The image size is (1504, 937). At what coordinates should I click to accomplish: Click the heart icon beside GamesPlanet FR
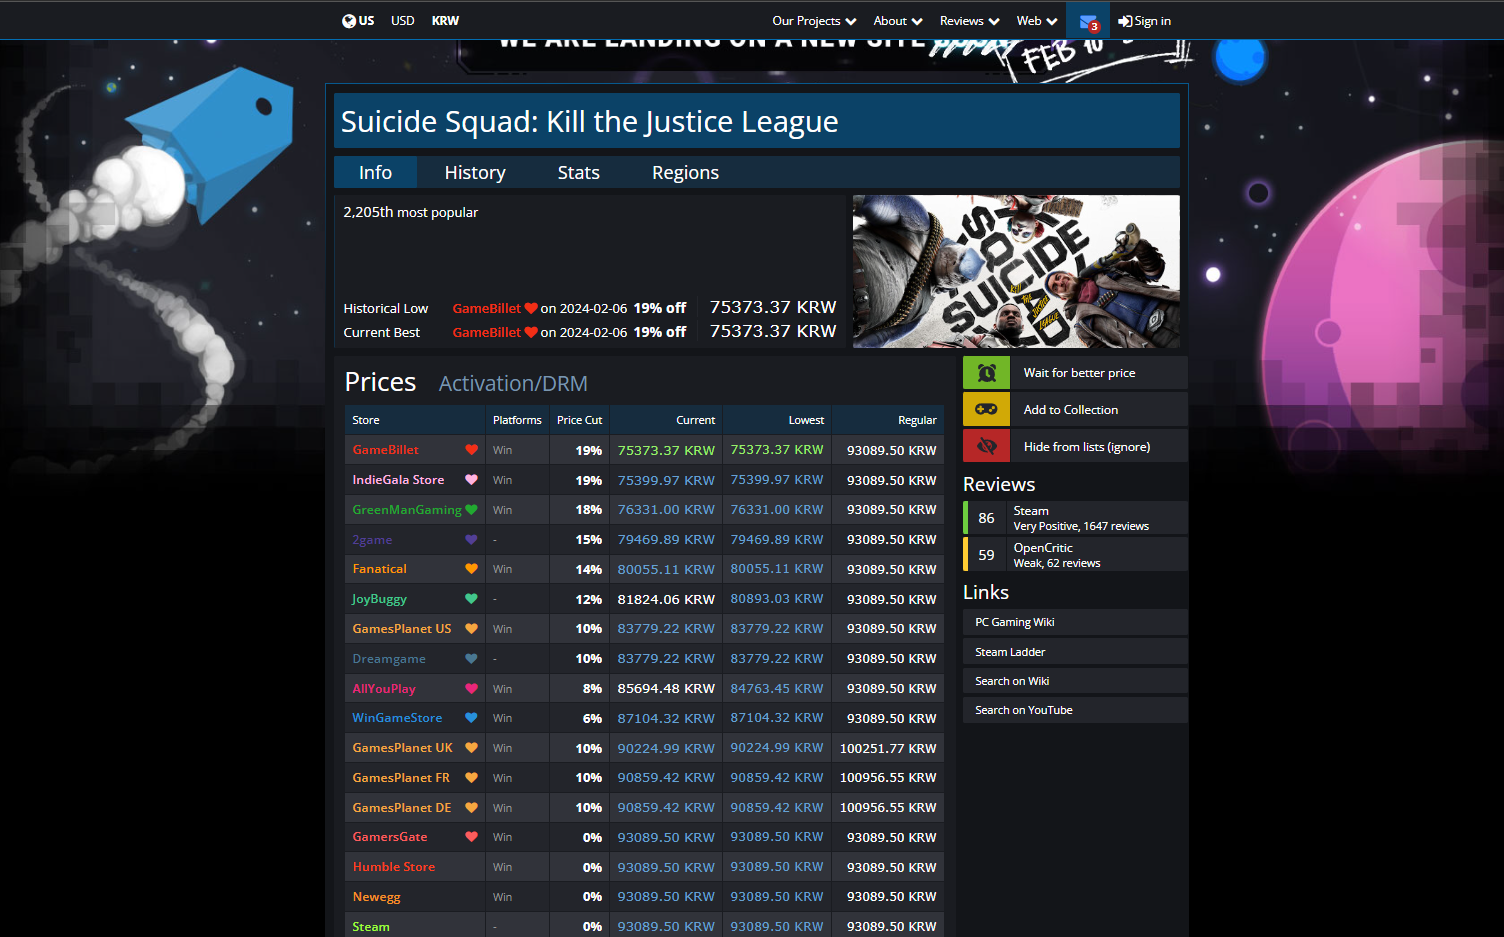(x=472, y=778)
